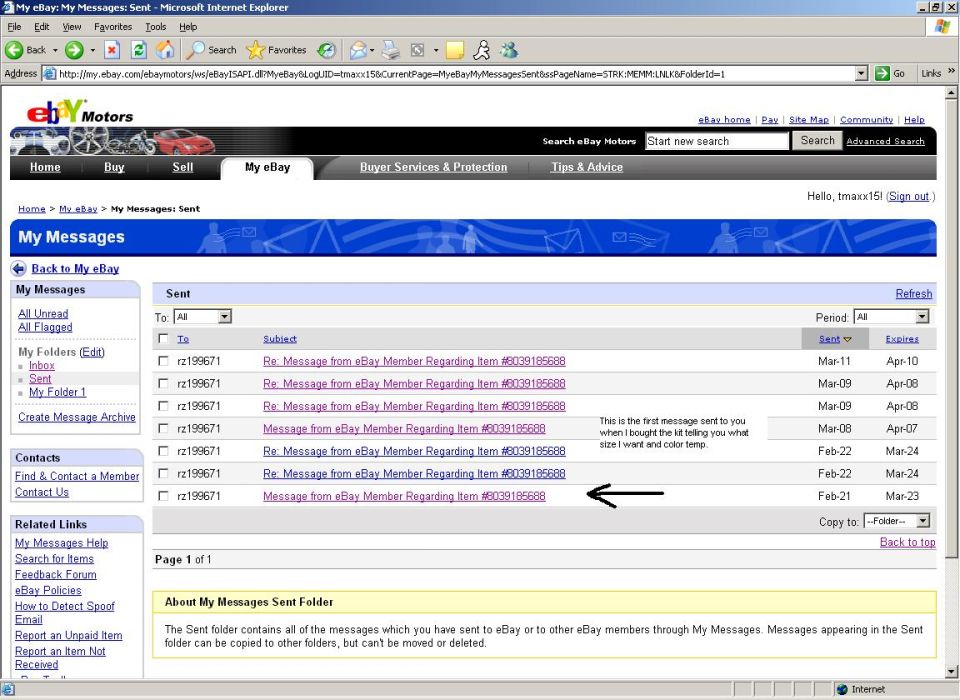Click the Search eBay Motors button
The width and height of the screenshot is (960, 700).
[x=817, y=140]
